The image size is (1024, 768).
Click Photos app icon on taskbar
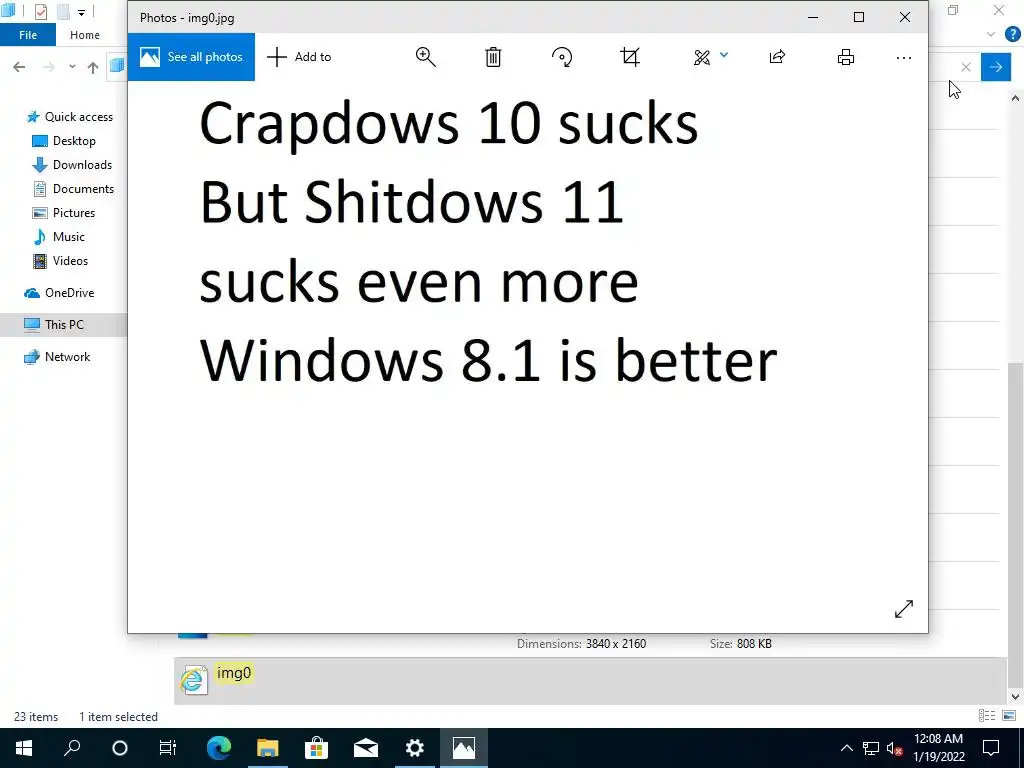tap(464, 748)
